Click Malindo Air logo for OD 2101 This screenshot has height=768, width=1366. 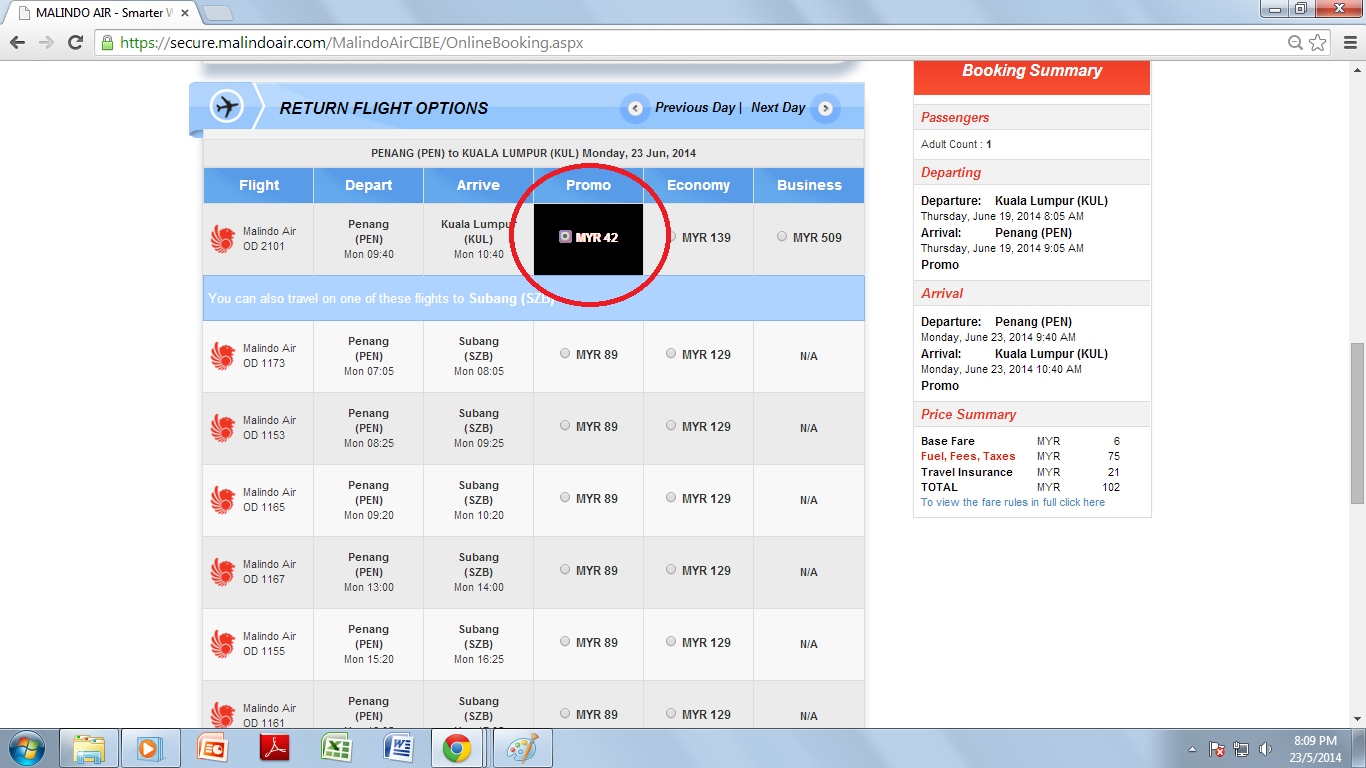(222, 239)
